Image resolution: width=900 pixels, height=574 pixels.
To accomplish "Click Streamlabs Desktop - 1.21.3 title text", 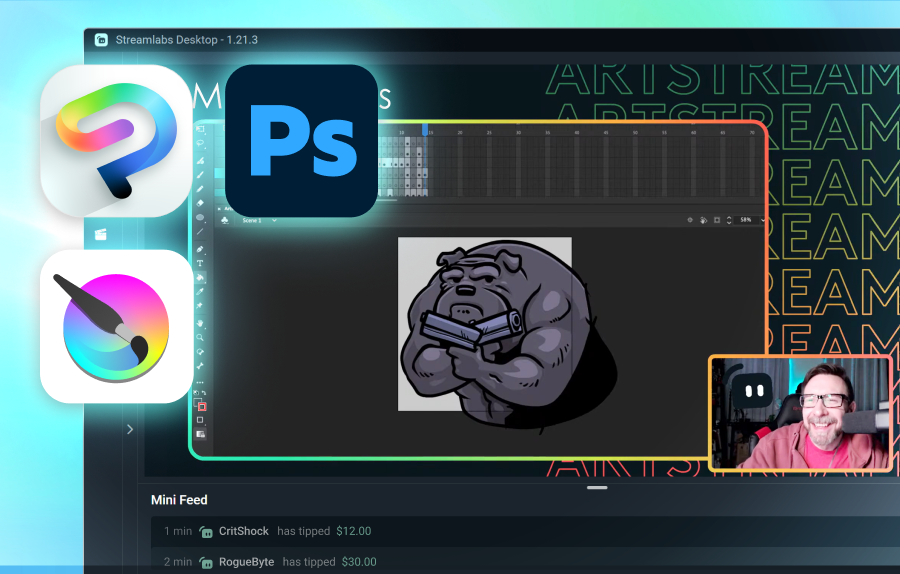I will [x=187, y=40].
